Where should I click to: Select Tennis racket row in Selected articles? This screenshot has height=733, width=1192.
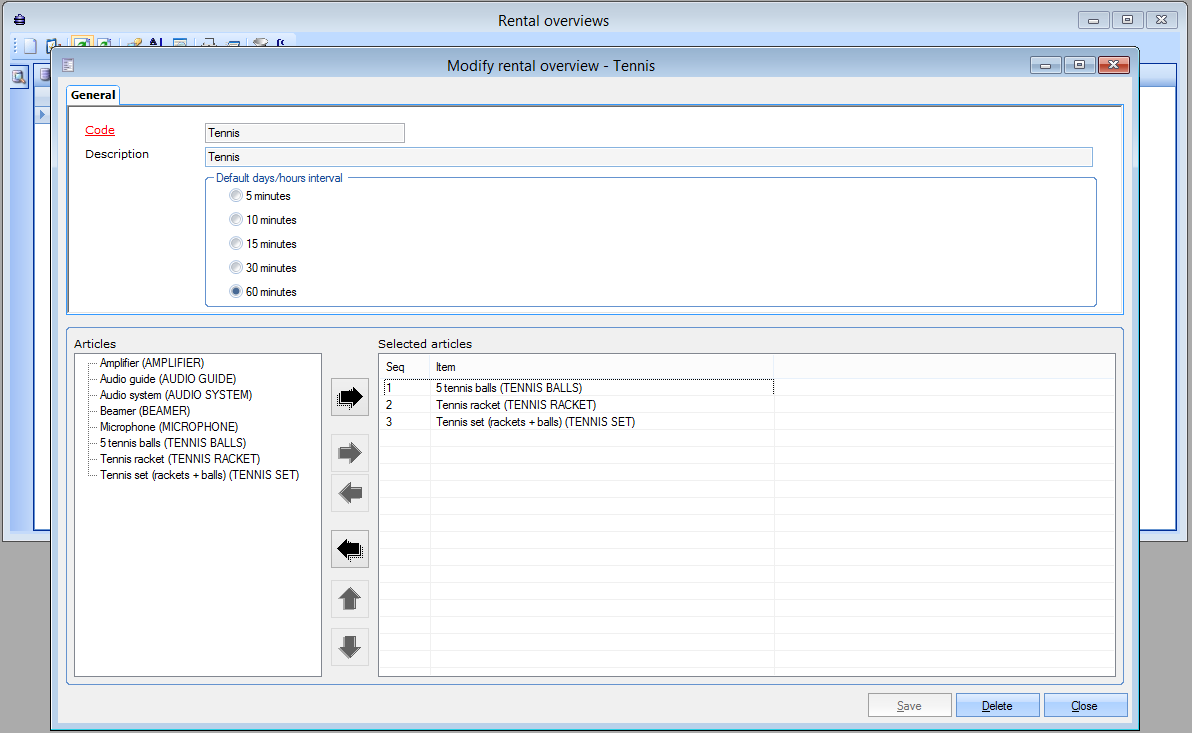pyautogui.click(x=515, y=405)
